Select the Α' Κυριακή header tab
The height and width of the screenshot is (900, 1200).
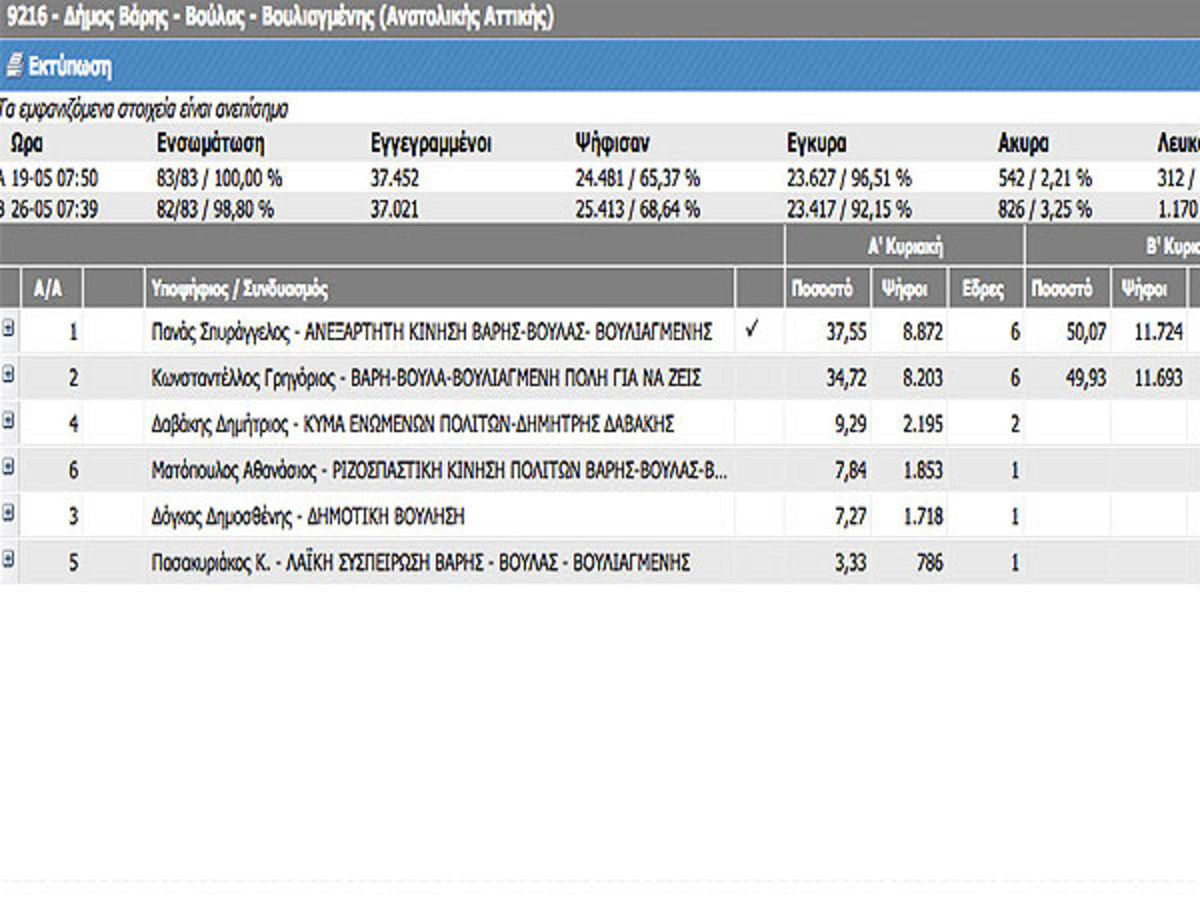(x=904, y=246)
